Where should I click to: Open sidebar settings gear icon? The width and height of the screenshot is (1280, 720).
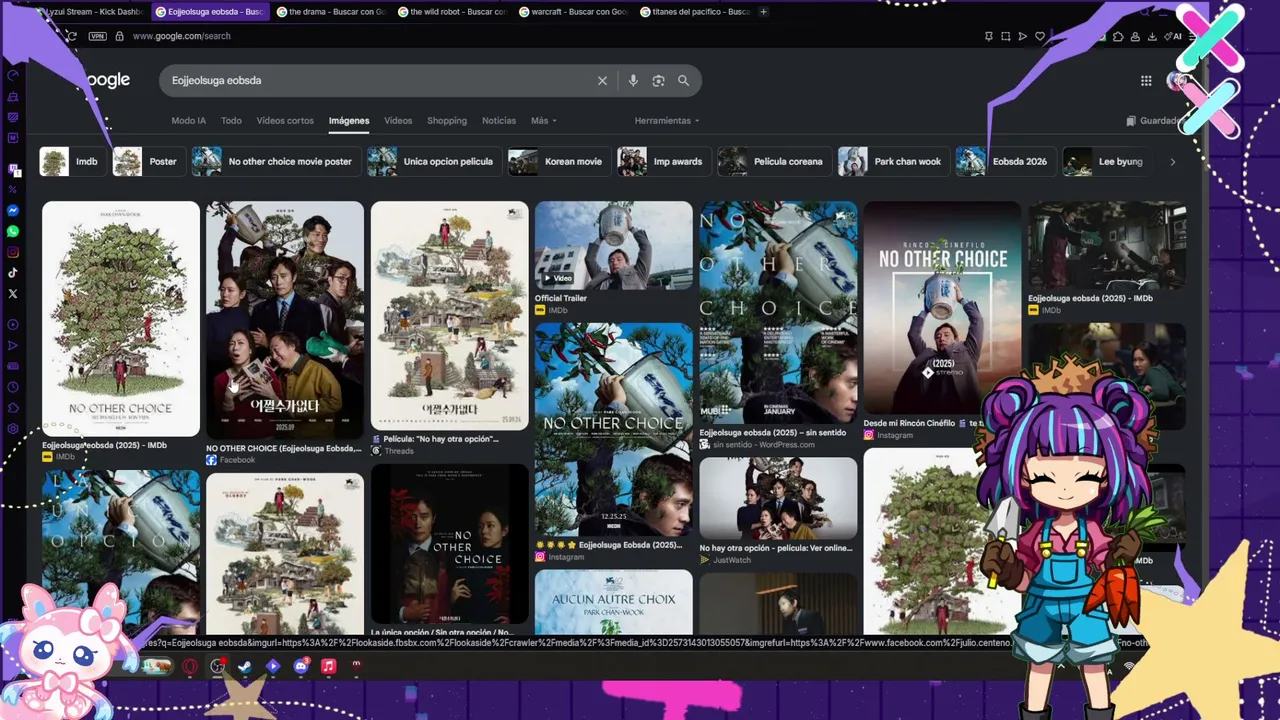pyautogui.click(x=13, y=429)
